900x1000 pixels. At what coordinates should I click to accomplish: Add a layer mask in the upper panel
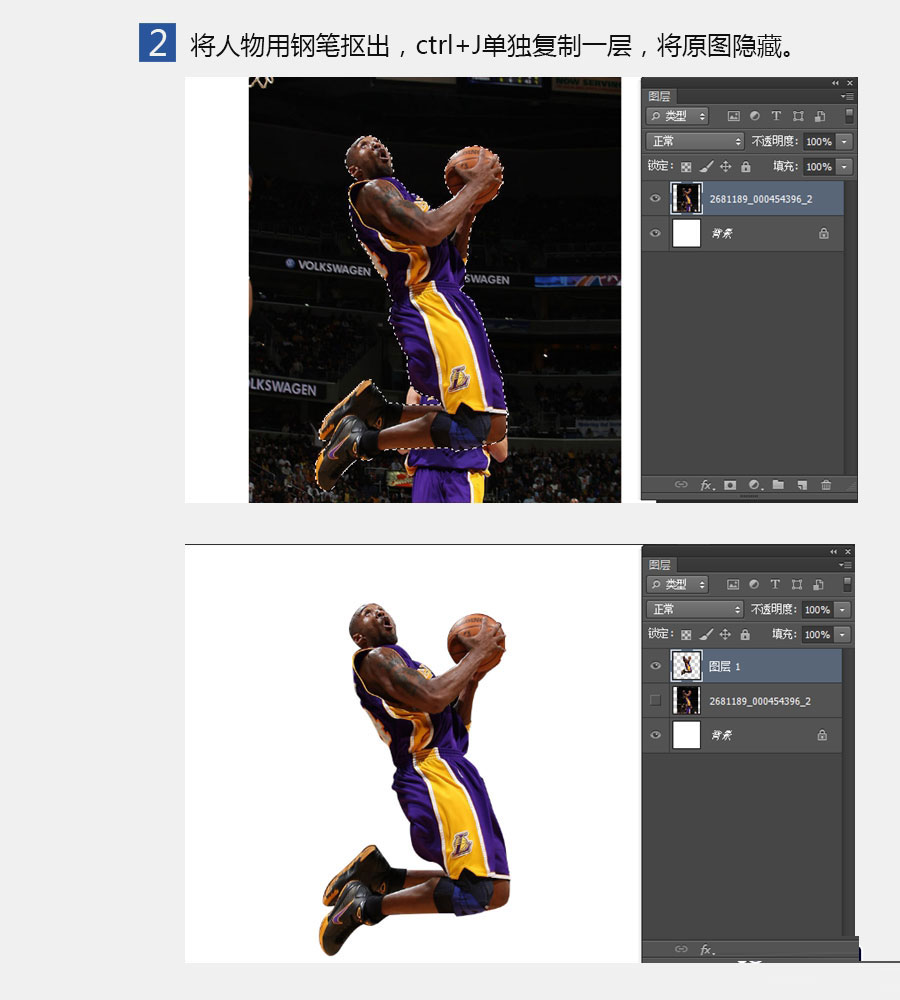click(730, 485)
